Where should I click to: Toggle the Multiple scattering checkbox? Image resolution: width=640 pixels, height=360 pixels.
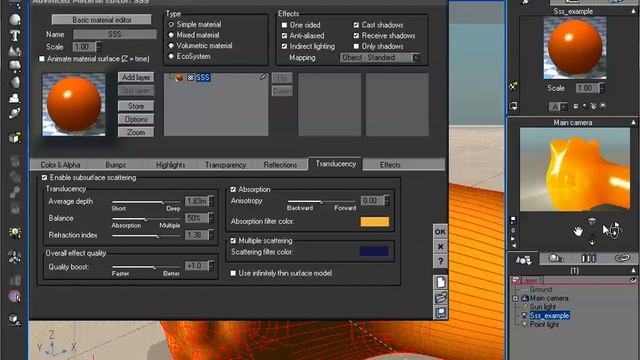tap(233, 240)
